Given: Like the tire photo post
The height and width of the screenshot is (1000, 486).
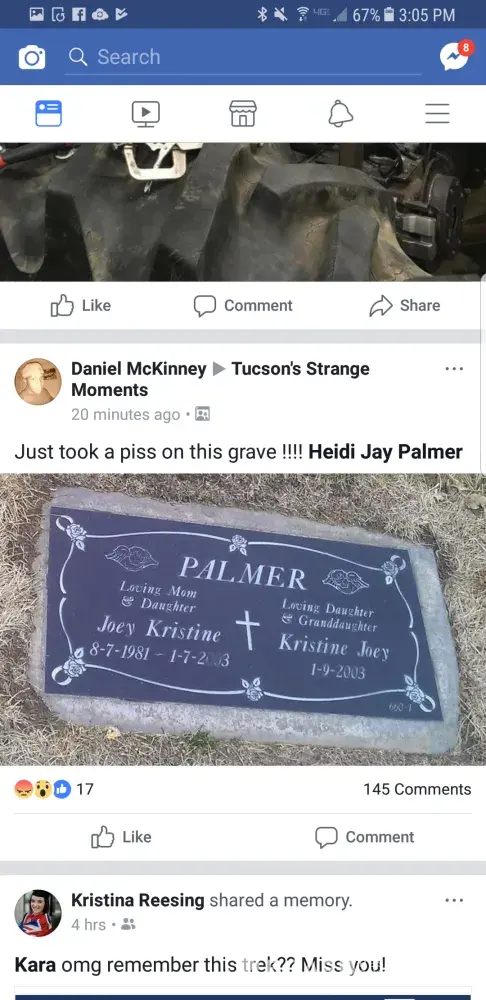Looking at the screenshot, I should click(80, 305).
